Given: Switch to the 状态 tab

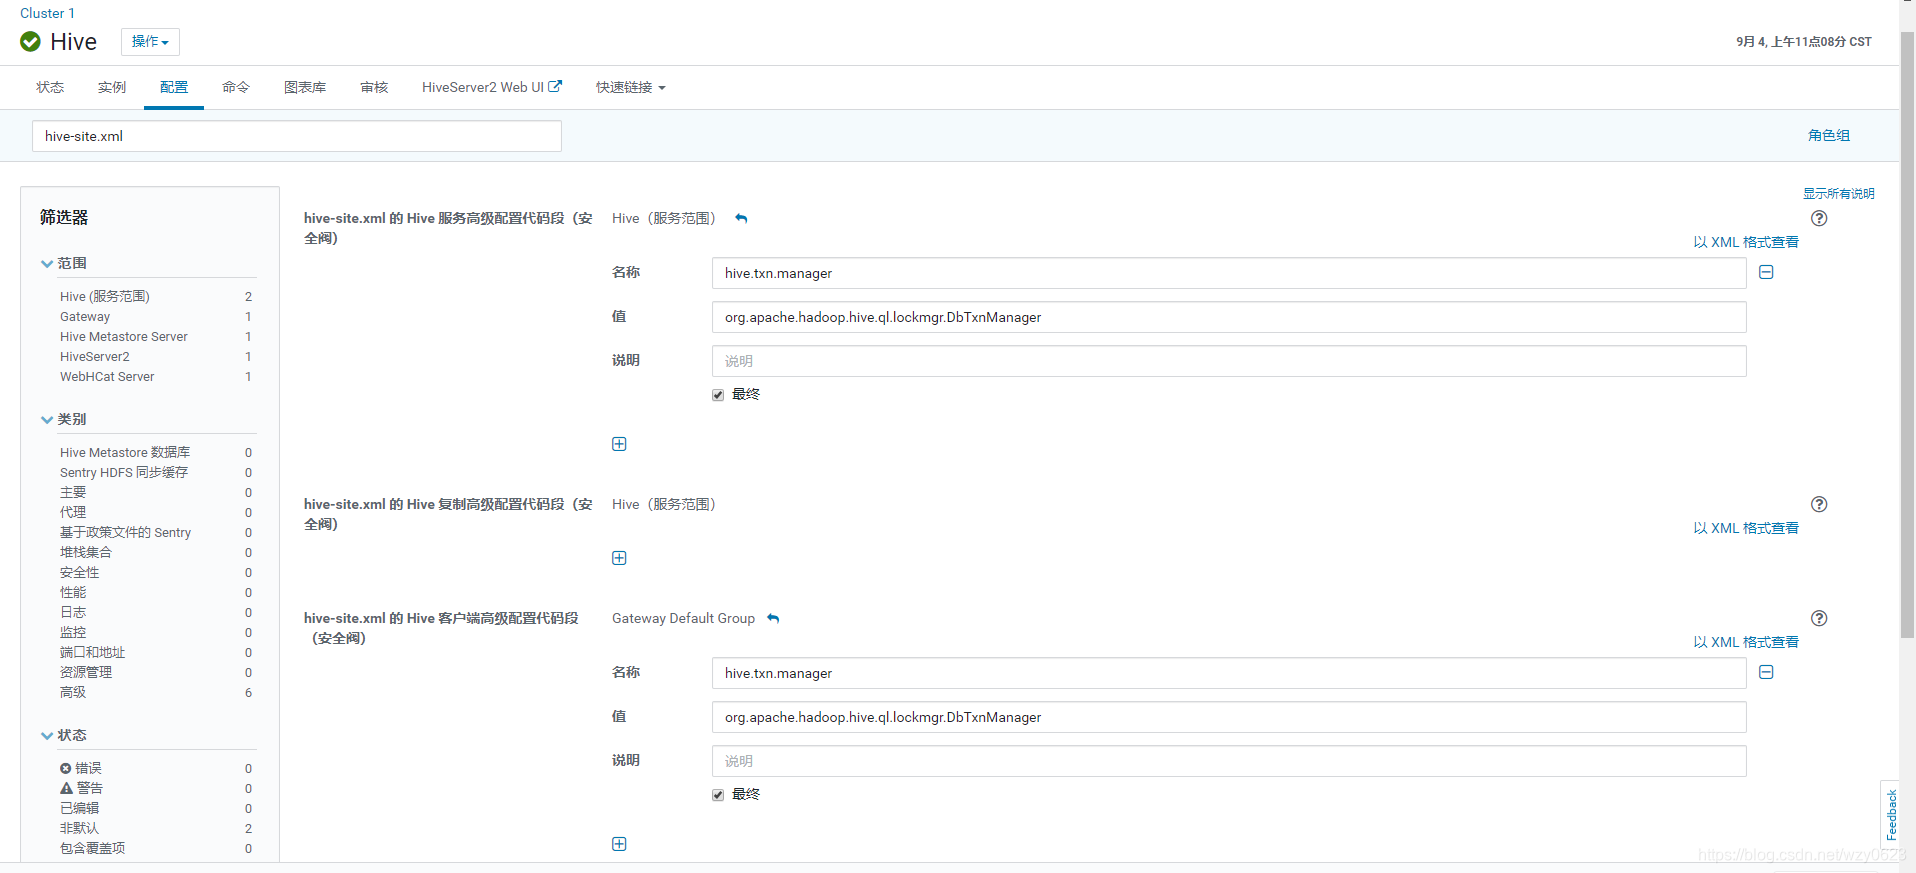Looking at the screenshot, I should pos(50,87).
